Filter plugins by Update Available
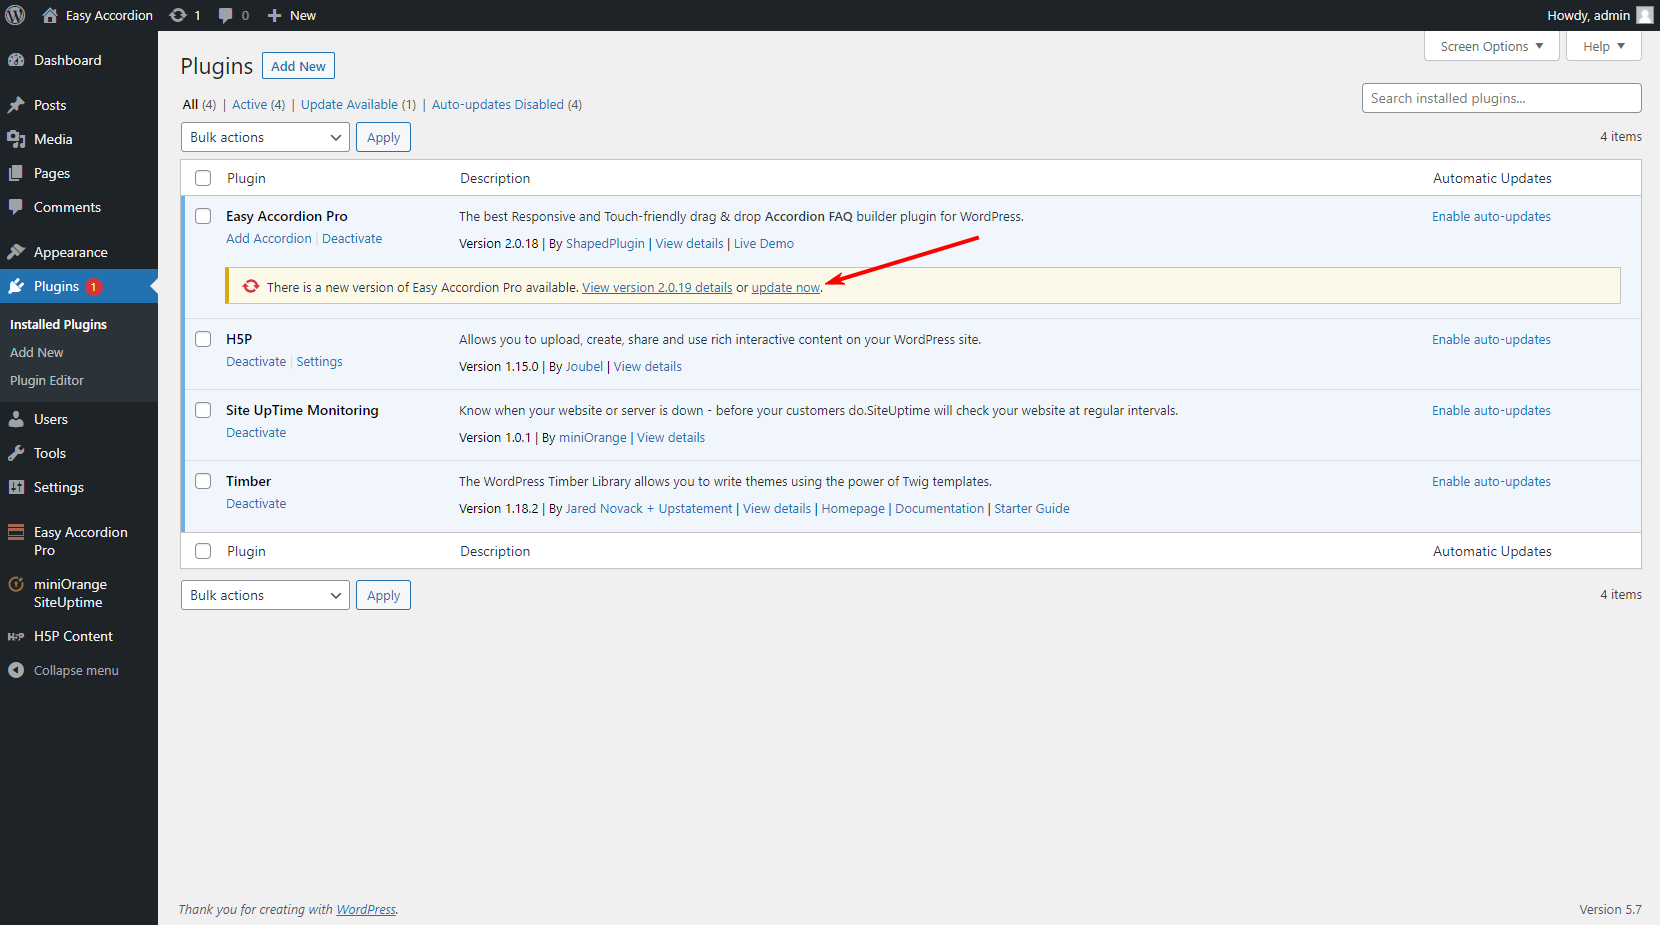1660x925 pixels. (x=349, y=104)
